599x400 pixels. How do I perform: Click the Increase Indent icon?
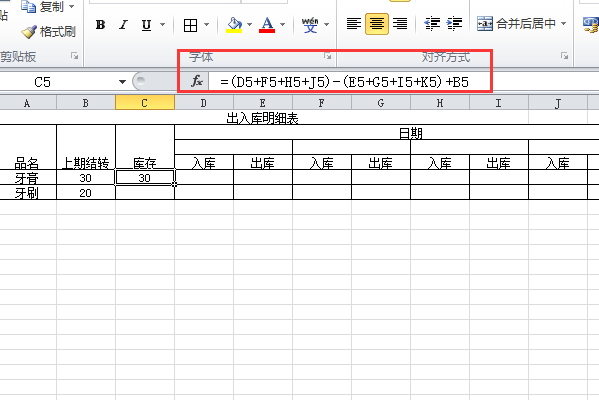pos(454,24)
